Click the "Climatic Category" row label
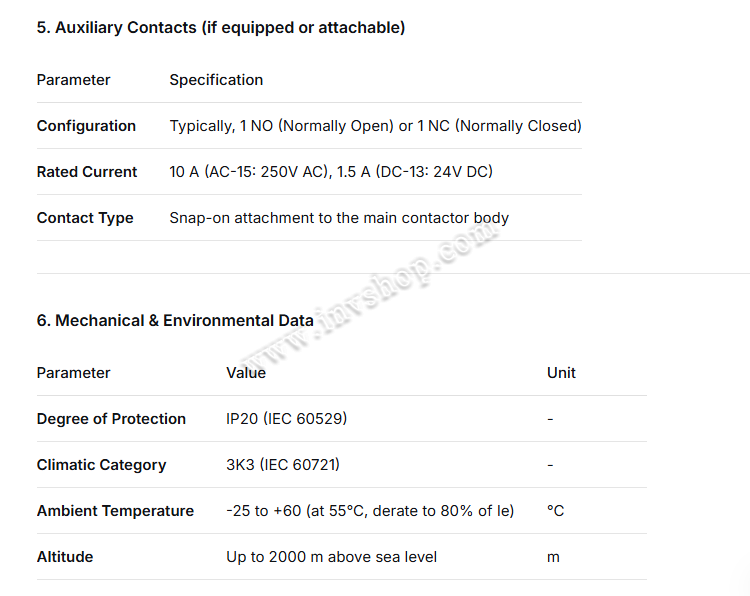The width and height of the screenshot is (750, 596). pyautogui.click(x=101, y=465)
